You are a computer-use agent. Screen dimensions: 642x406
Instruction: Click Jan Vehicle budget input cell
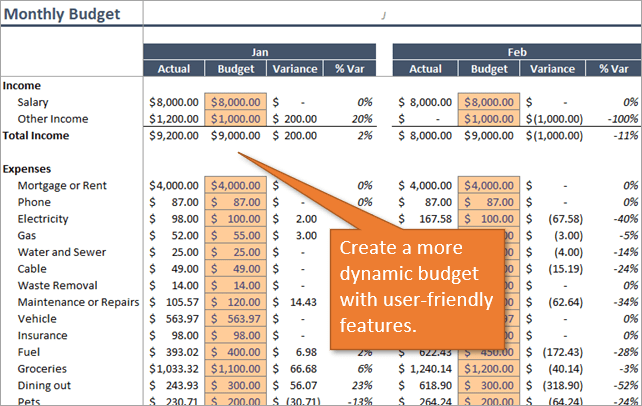coord(235,319)
